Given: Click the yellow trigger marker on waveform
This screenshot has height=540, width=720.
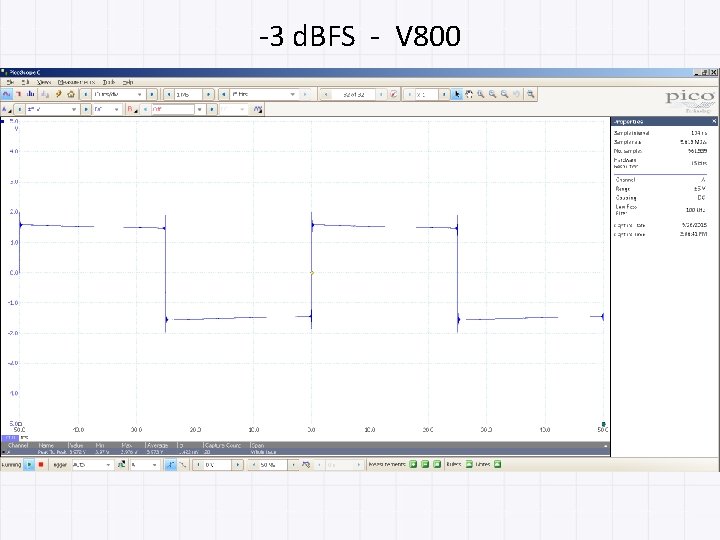Looking at the screenshot, I should [x=312, y=273].
